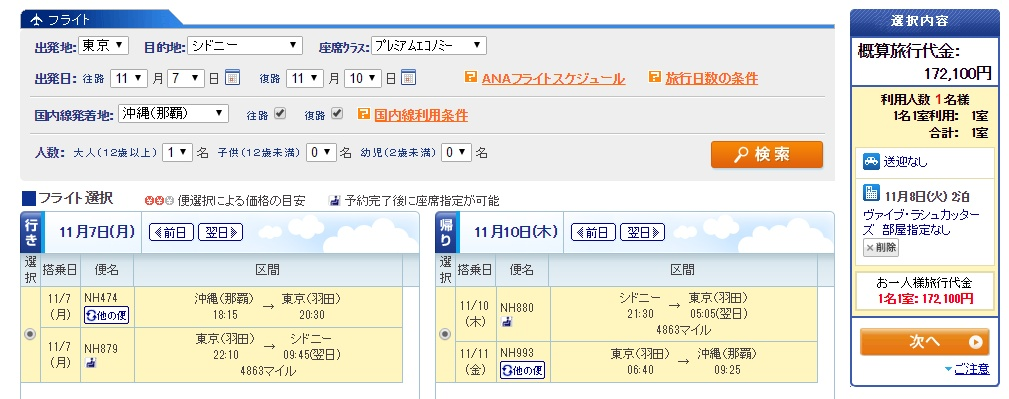The height and width of the screenshot is (399, 1009).
Task: Open children count dropdown
Action: coord(321,153)
